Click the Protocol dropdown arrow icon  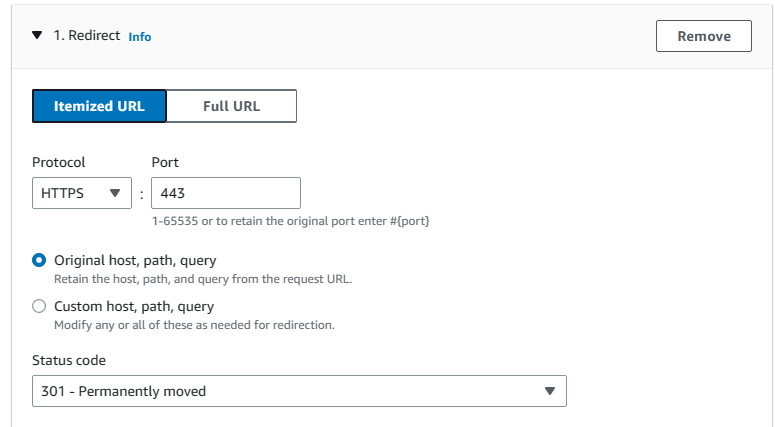pos(114,193)
